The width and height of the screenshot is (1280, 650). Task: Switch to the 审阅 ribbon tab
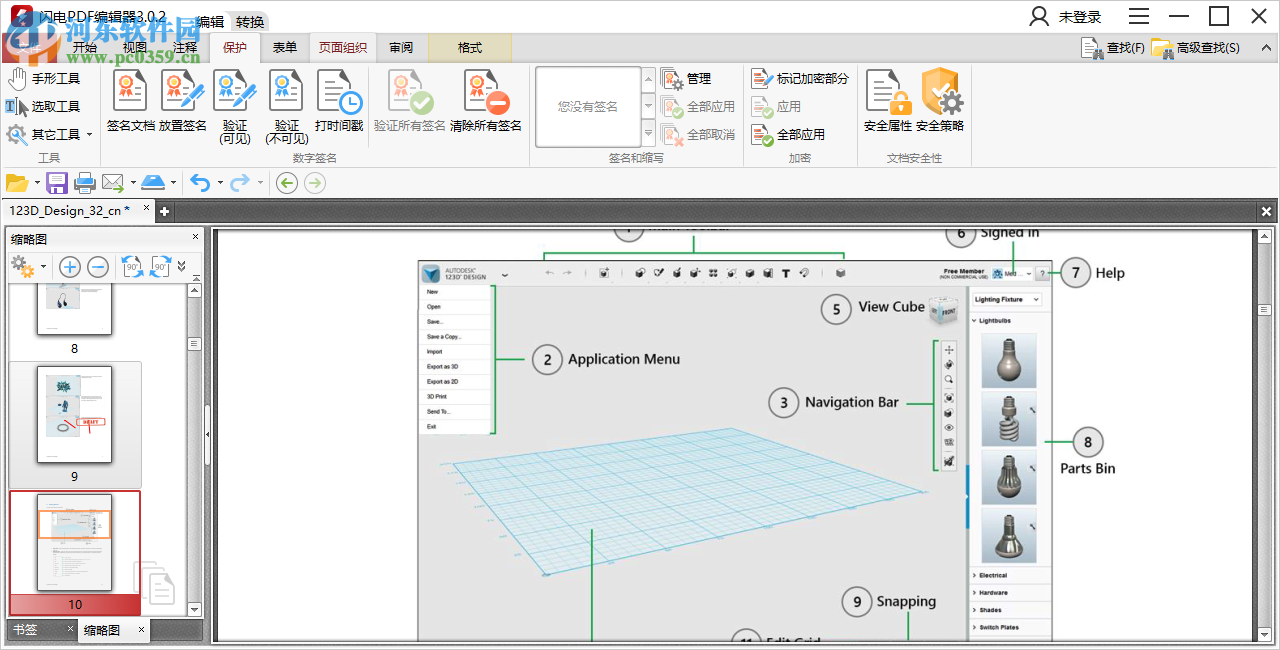point(401,47)
